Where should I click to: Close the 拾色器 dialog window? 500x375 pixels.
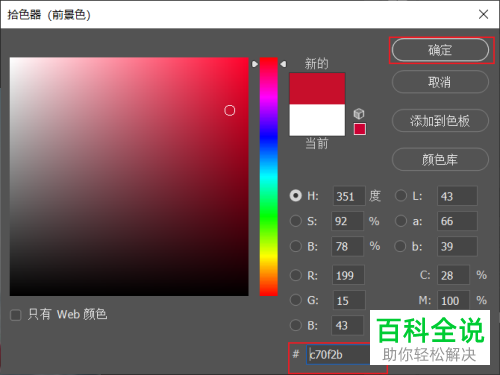click(483, 14)
